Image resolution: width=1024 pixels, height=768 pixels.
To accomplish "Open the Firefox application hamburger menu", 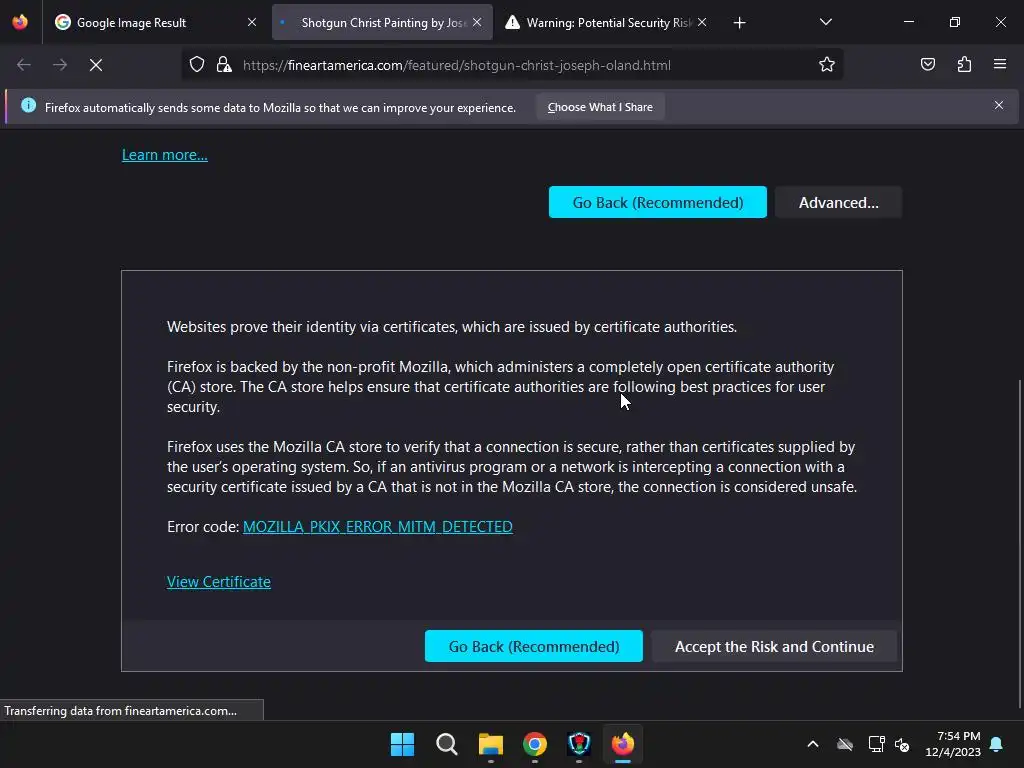I will point(1000,65).
